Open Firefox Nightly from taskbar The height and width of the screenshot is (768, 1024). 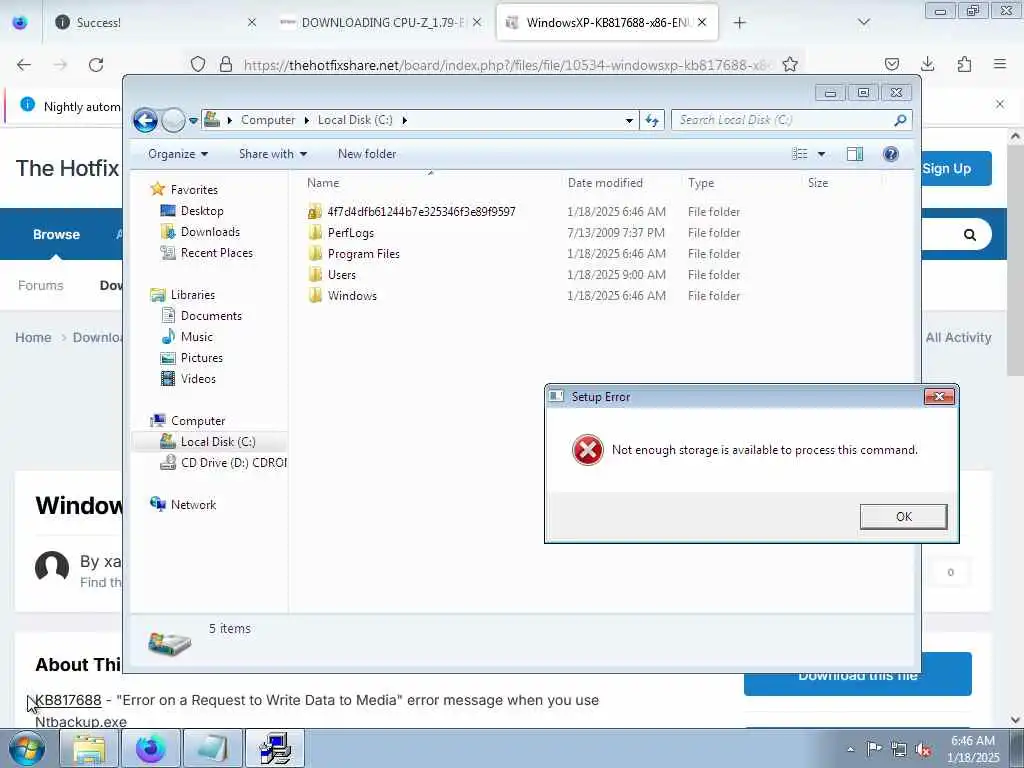(x=150, y=748)
